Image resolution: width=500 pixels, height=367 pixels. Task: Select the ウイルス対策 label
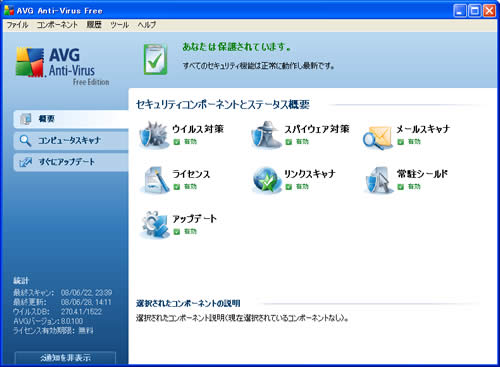198,129
